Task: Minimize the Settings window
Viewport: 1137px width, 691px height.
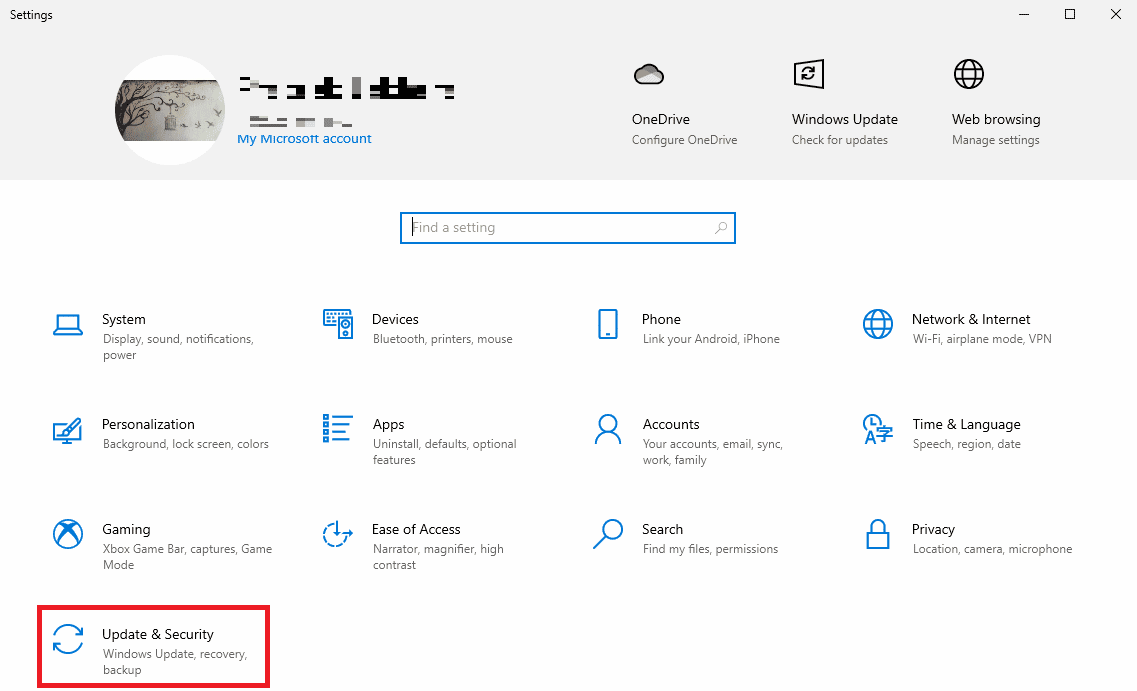Action: click(1024, 15)
